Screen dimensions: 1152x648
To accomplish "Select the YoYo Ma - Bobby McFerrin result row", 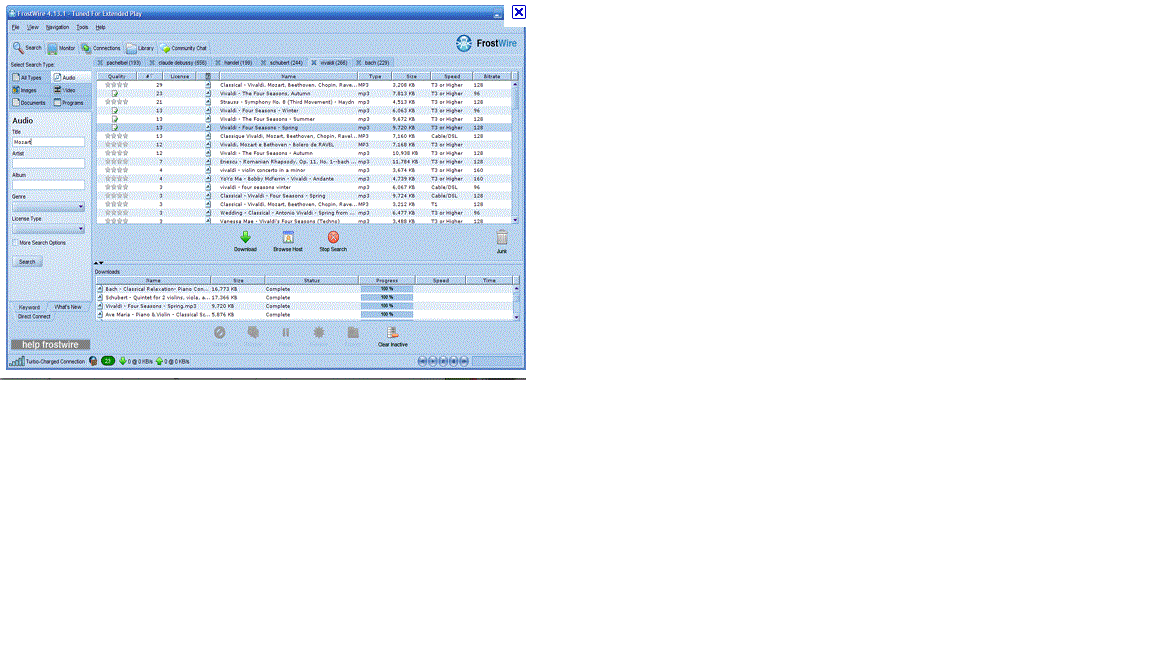I will tap(305, 179).
